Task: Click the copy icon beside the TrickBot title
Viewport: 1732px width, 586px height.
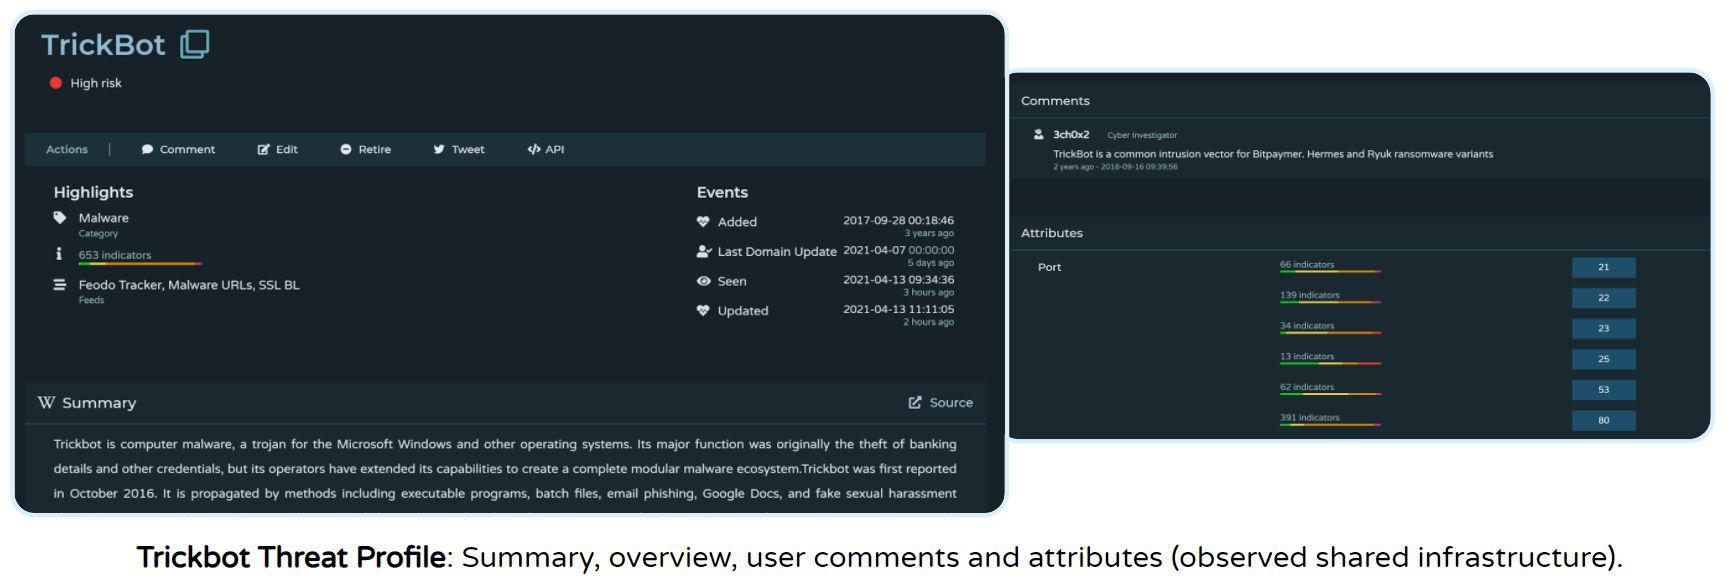Action: 194,44
